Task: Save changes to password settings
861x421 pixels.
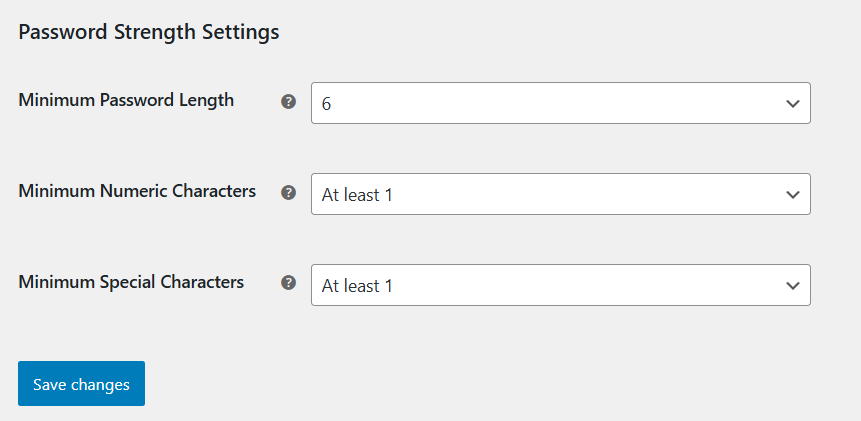Action: tap(81, 384)
